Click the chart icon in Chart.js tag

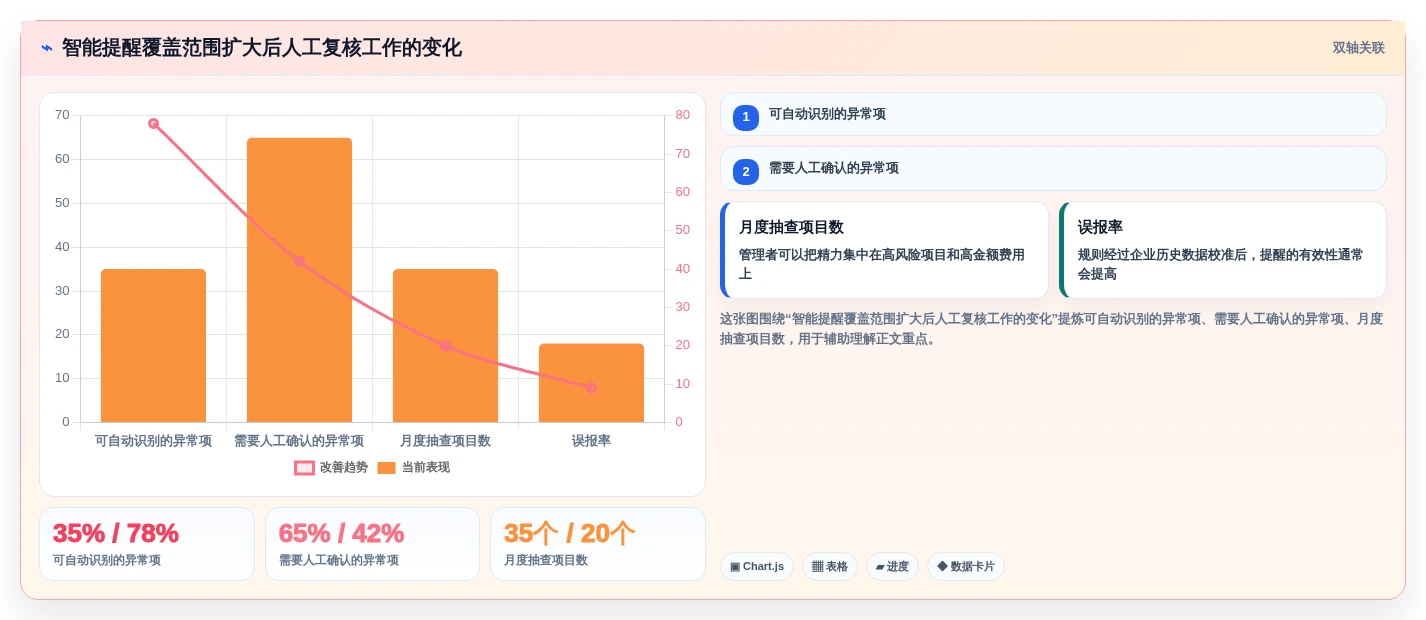[735, 567]
